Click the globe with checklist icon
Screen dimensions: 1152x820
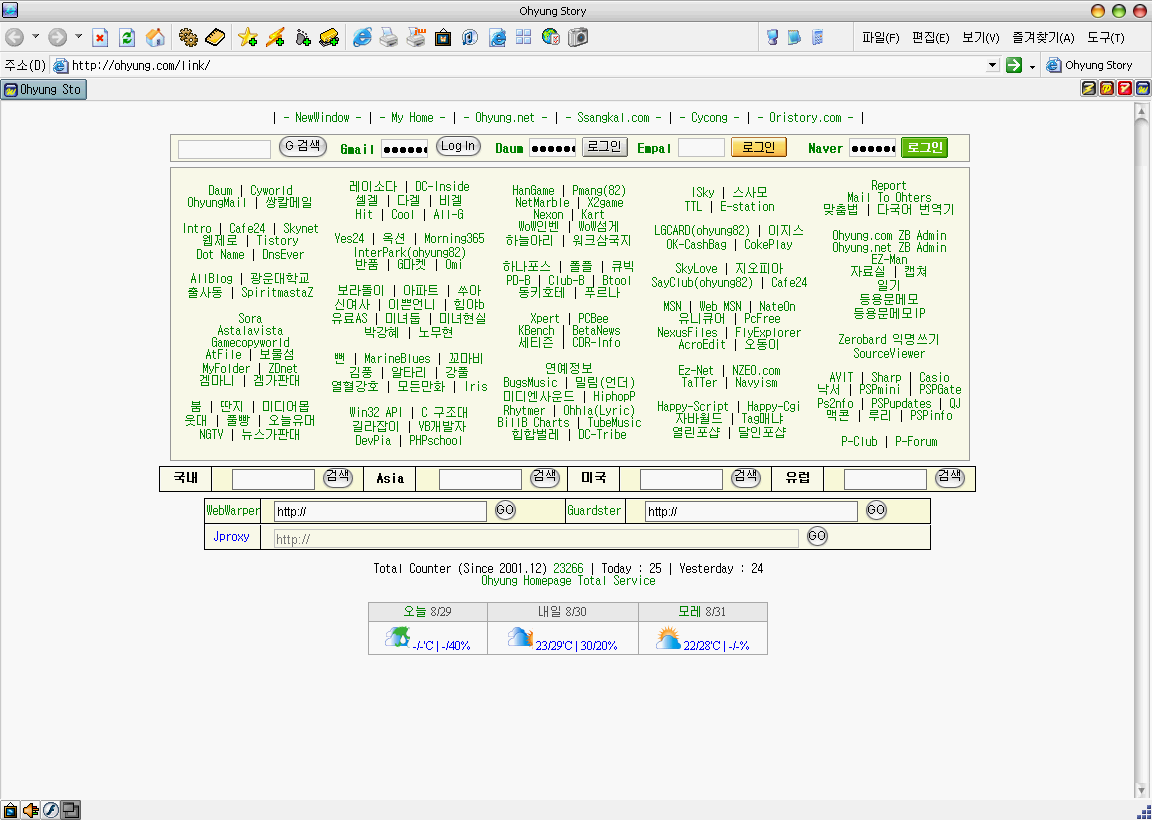pyautogui.click(x=551, y=37)
